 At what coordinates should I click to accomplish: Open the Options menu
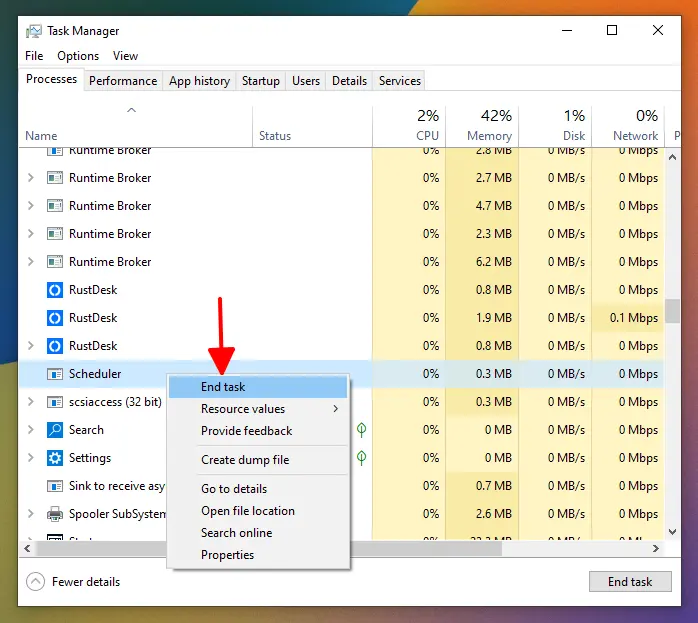tap(78, 56)
